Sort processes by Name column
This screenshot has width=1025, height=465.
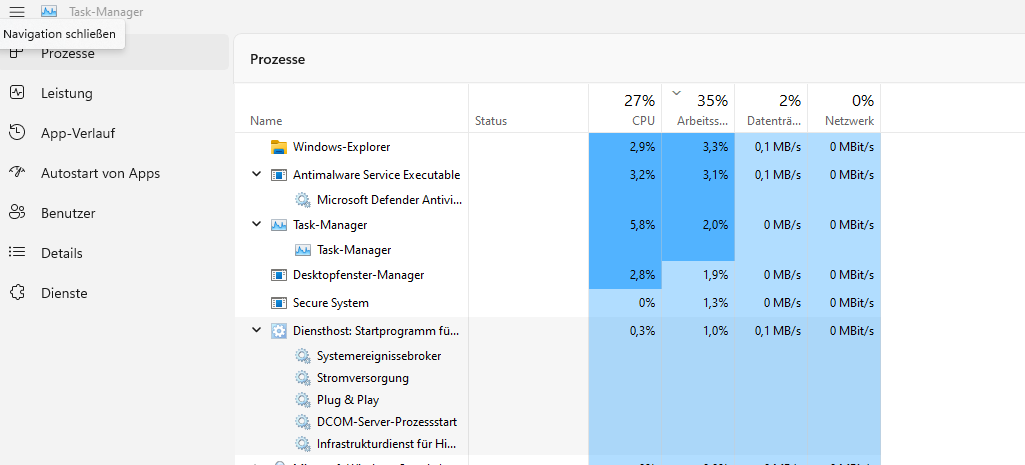click(x=352, y=109)
